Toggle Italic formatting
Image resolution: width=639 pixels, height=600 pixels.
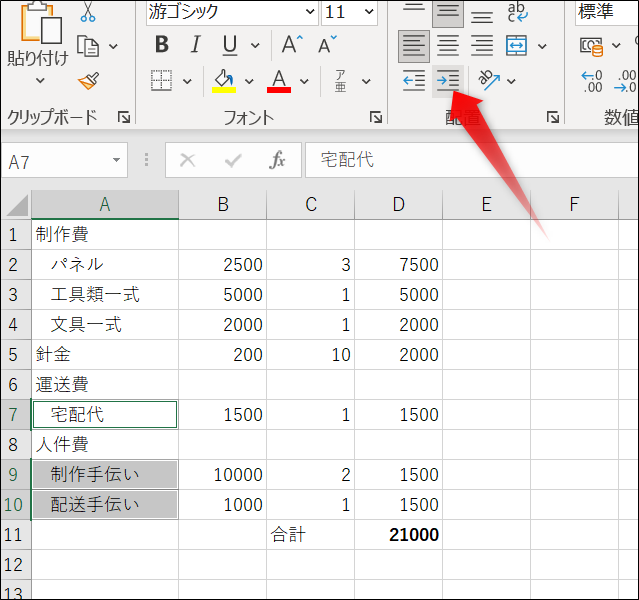click(x=196, y=44)
